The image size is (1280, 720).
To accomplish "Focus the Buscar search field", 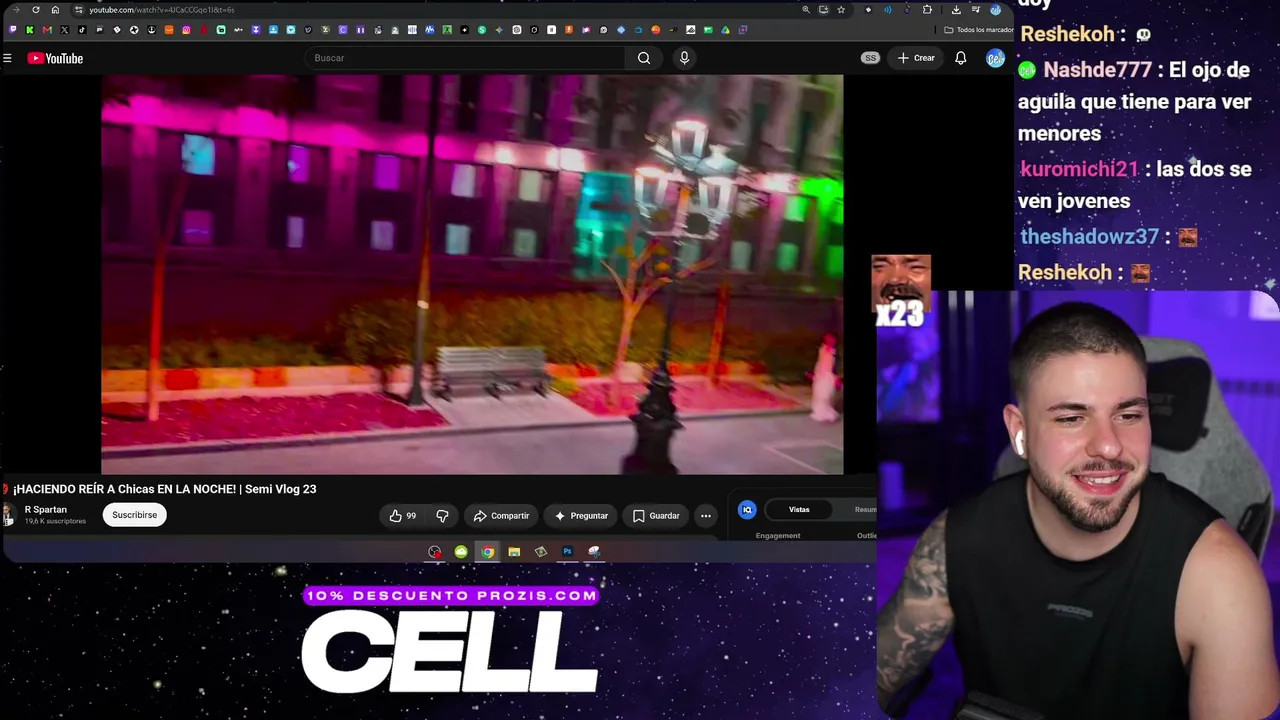I will click(x=466, y=58).
